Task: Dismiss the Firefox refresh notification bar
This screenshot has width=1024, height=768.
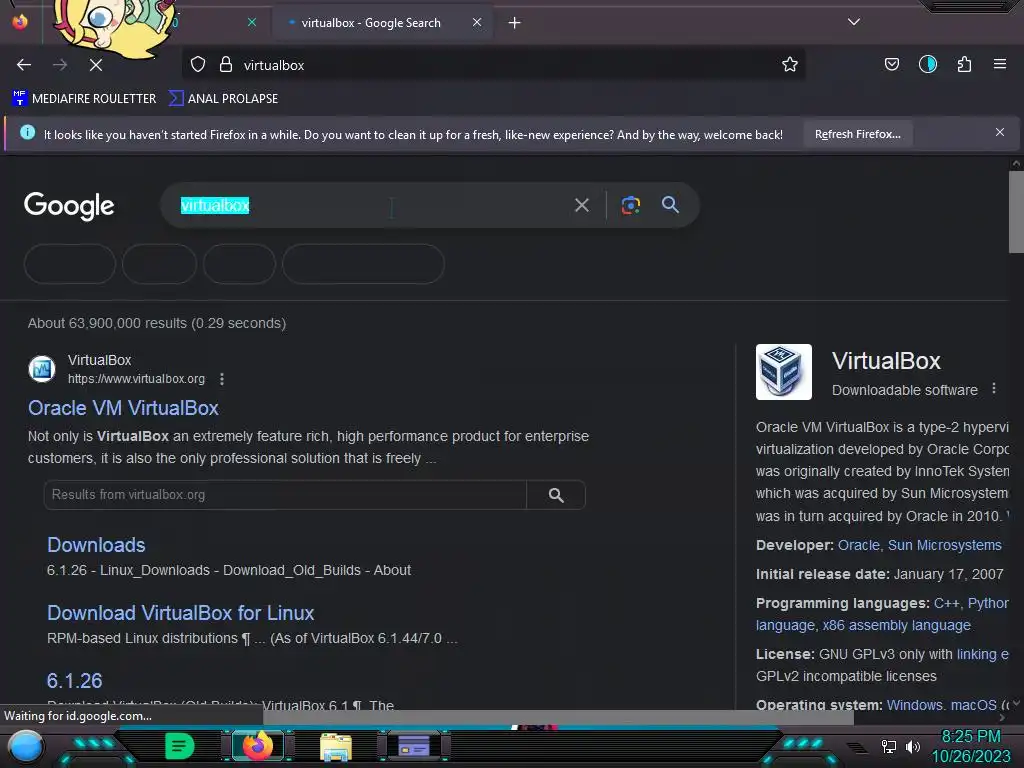Action: coord(999,133)
